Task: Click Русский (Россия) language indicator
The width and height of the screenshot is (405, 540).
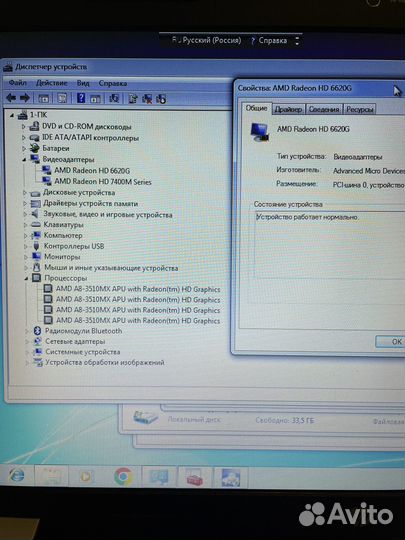Action: click(x=211, y=40)
